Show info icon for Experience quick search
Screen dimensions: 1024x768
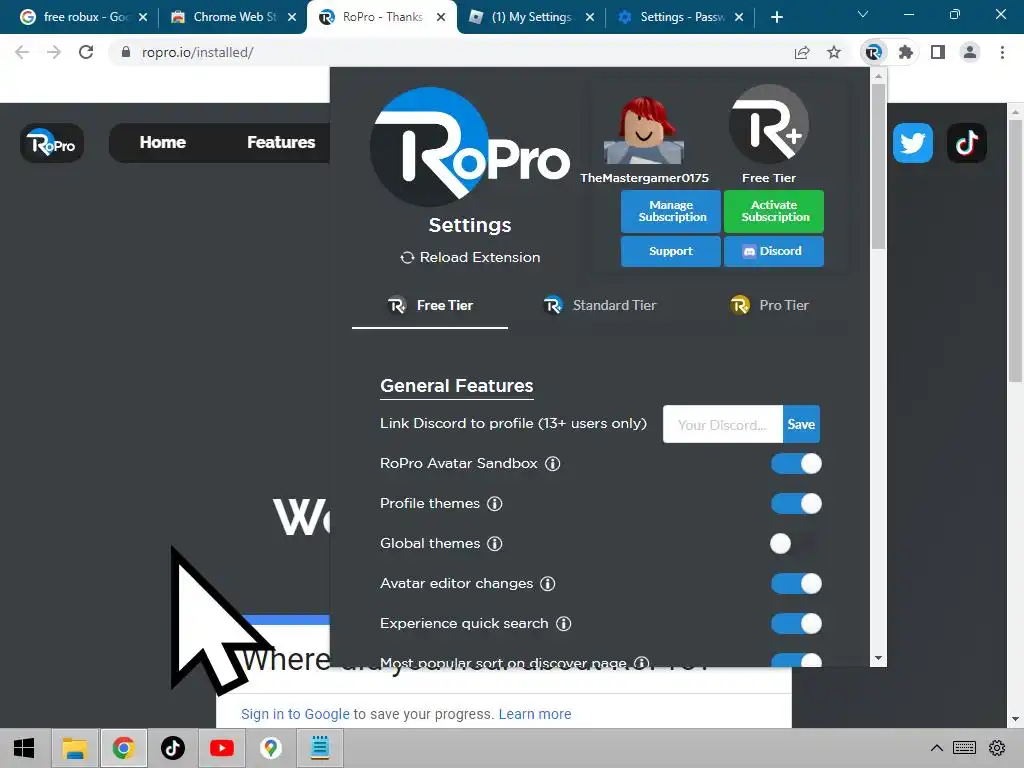click(563, 624)
